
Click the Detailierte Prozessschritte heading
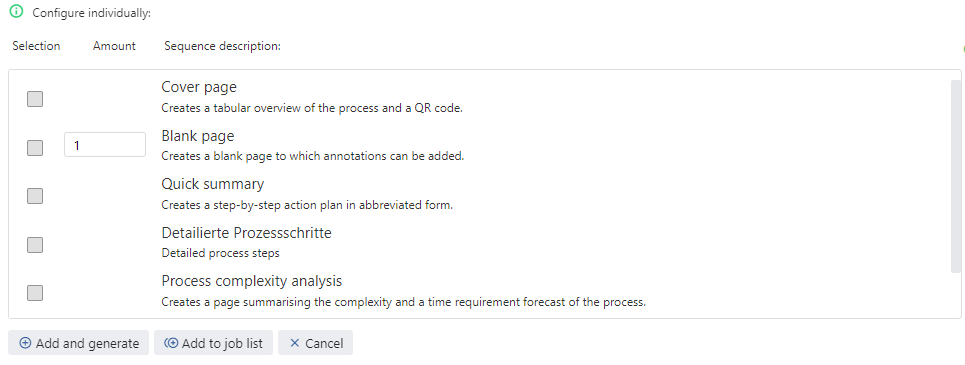pyautogui.click(x=246, y=233)
